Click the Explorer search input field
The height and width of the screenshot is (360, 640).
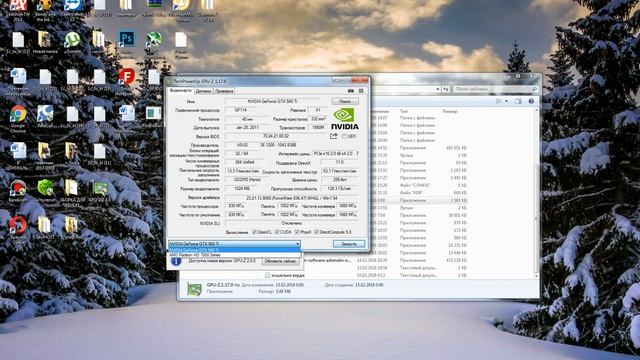pyautogui.click(x=491, y=89)
